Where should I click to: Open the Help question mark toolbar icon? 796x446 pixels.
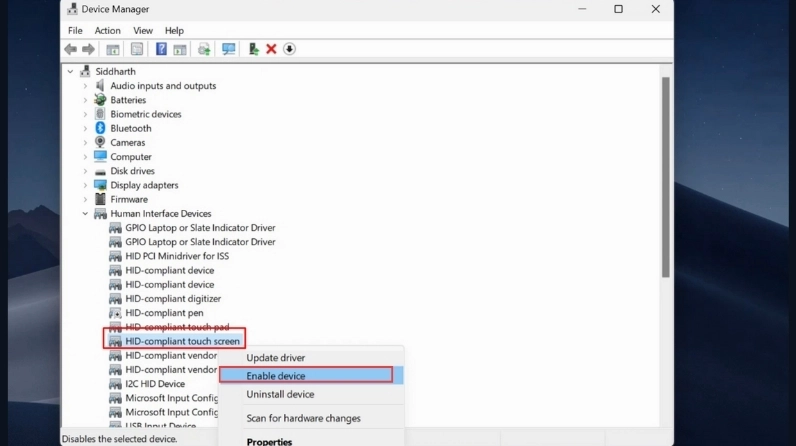161,49
